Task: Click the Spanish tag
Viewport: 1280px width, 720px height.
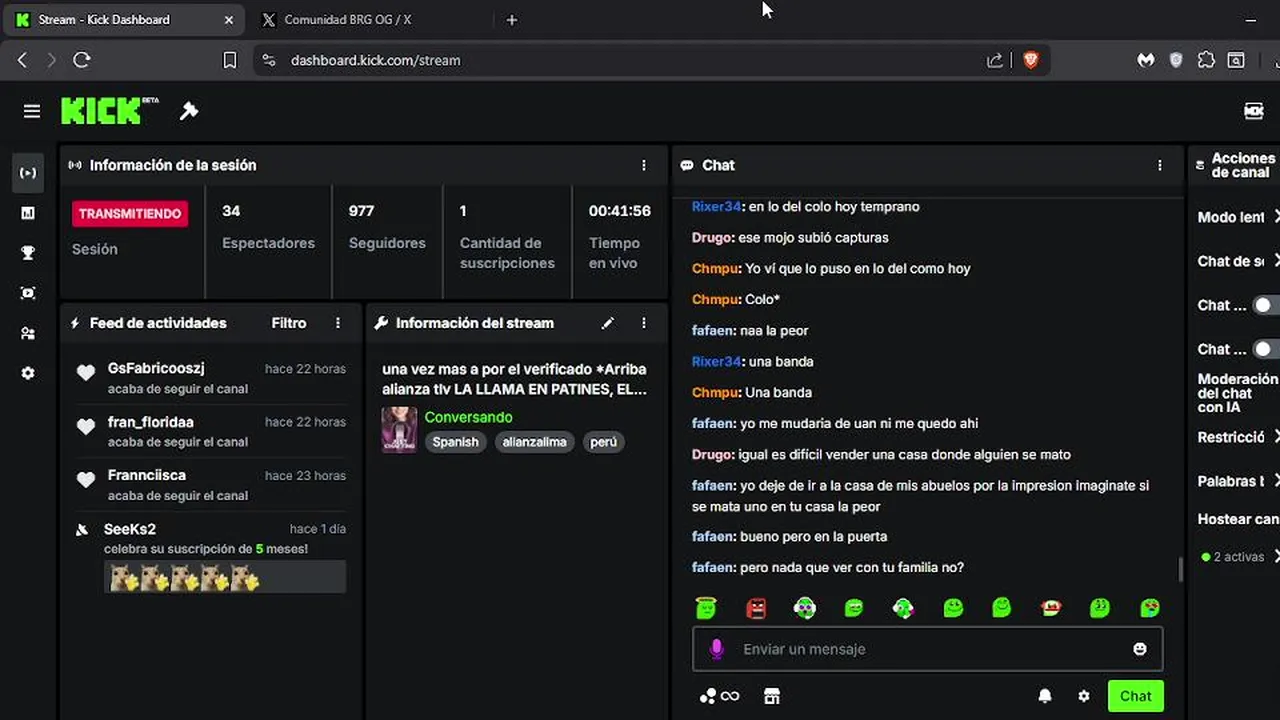Action: coord(455,442)
